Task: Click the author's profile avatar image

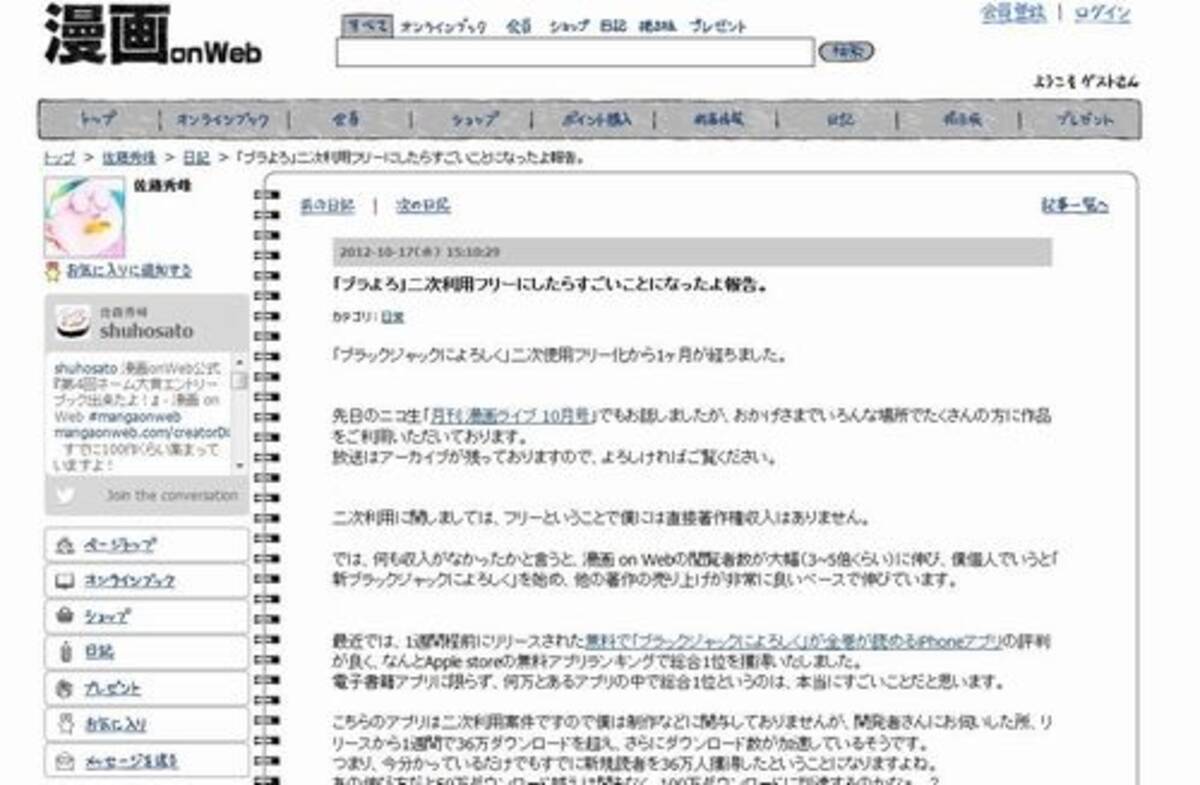Action: (x=85, y=217)
